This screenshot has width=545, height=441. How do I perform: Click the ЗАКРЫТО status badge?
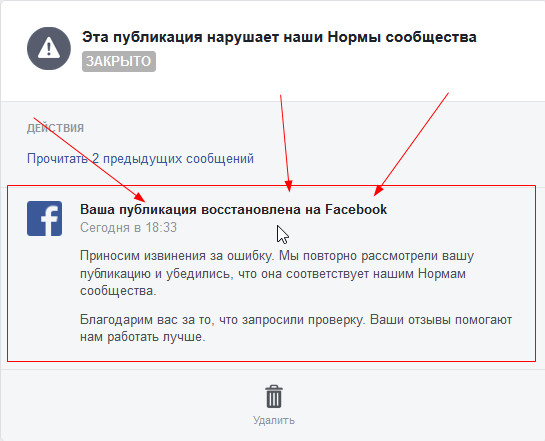(119, 62)
